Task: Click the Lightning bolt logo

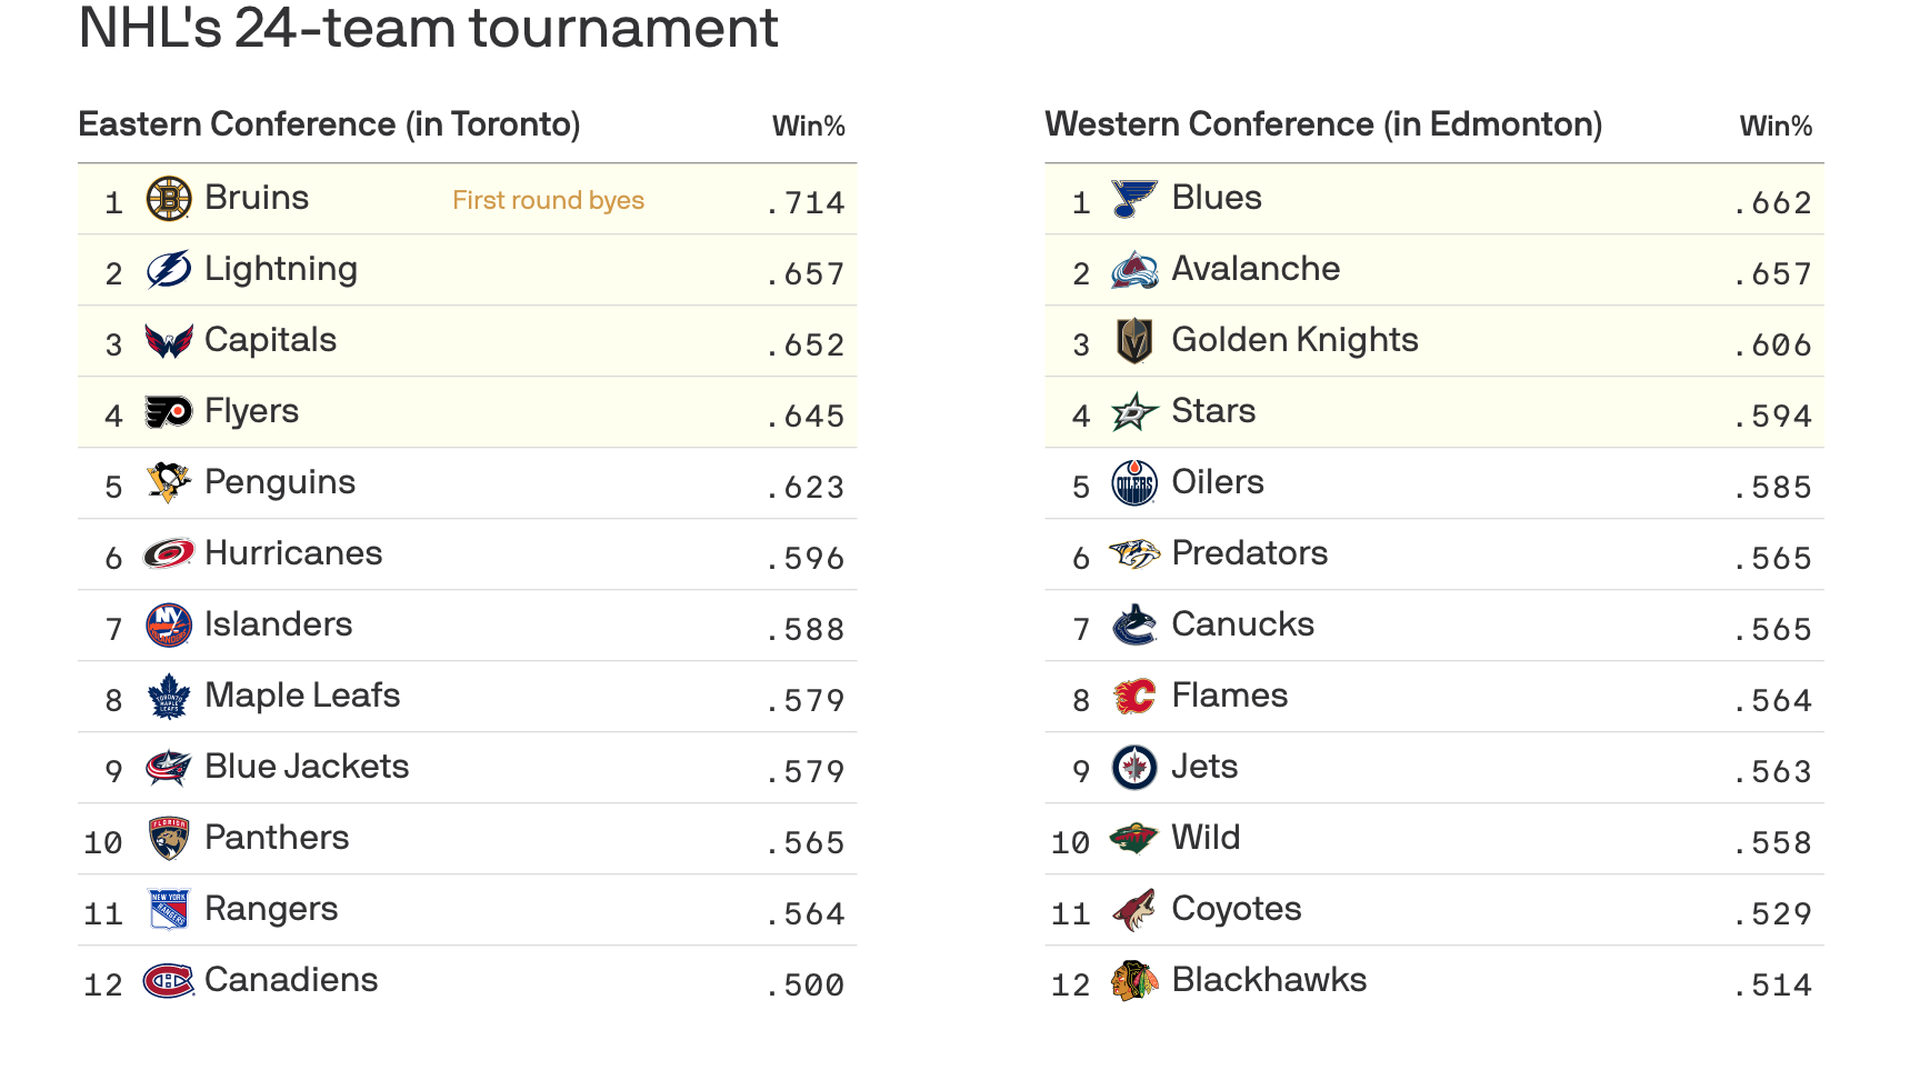Action: tap(169, 270)
